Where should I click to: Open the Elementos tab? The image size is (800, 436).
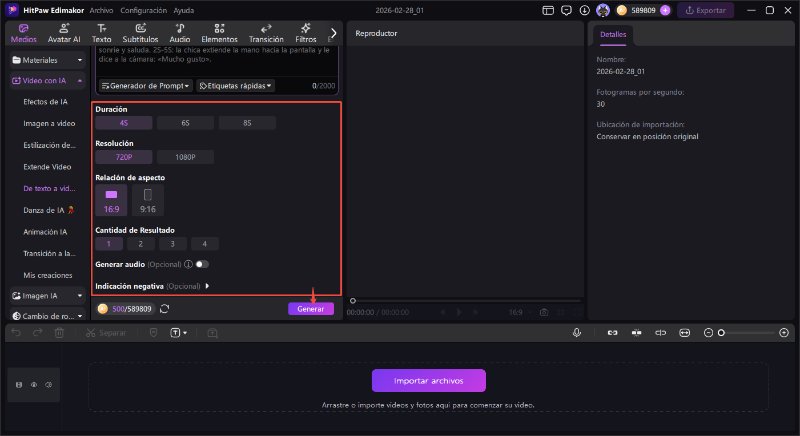pos(219,33)
